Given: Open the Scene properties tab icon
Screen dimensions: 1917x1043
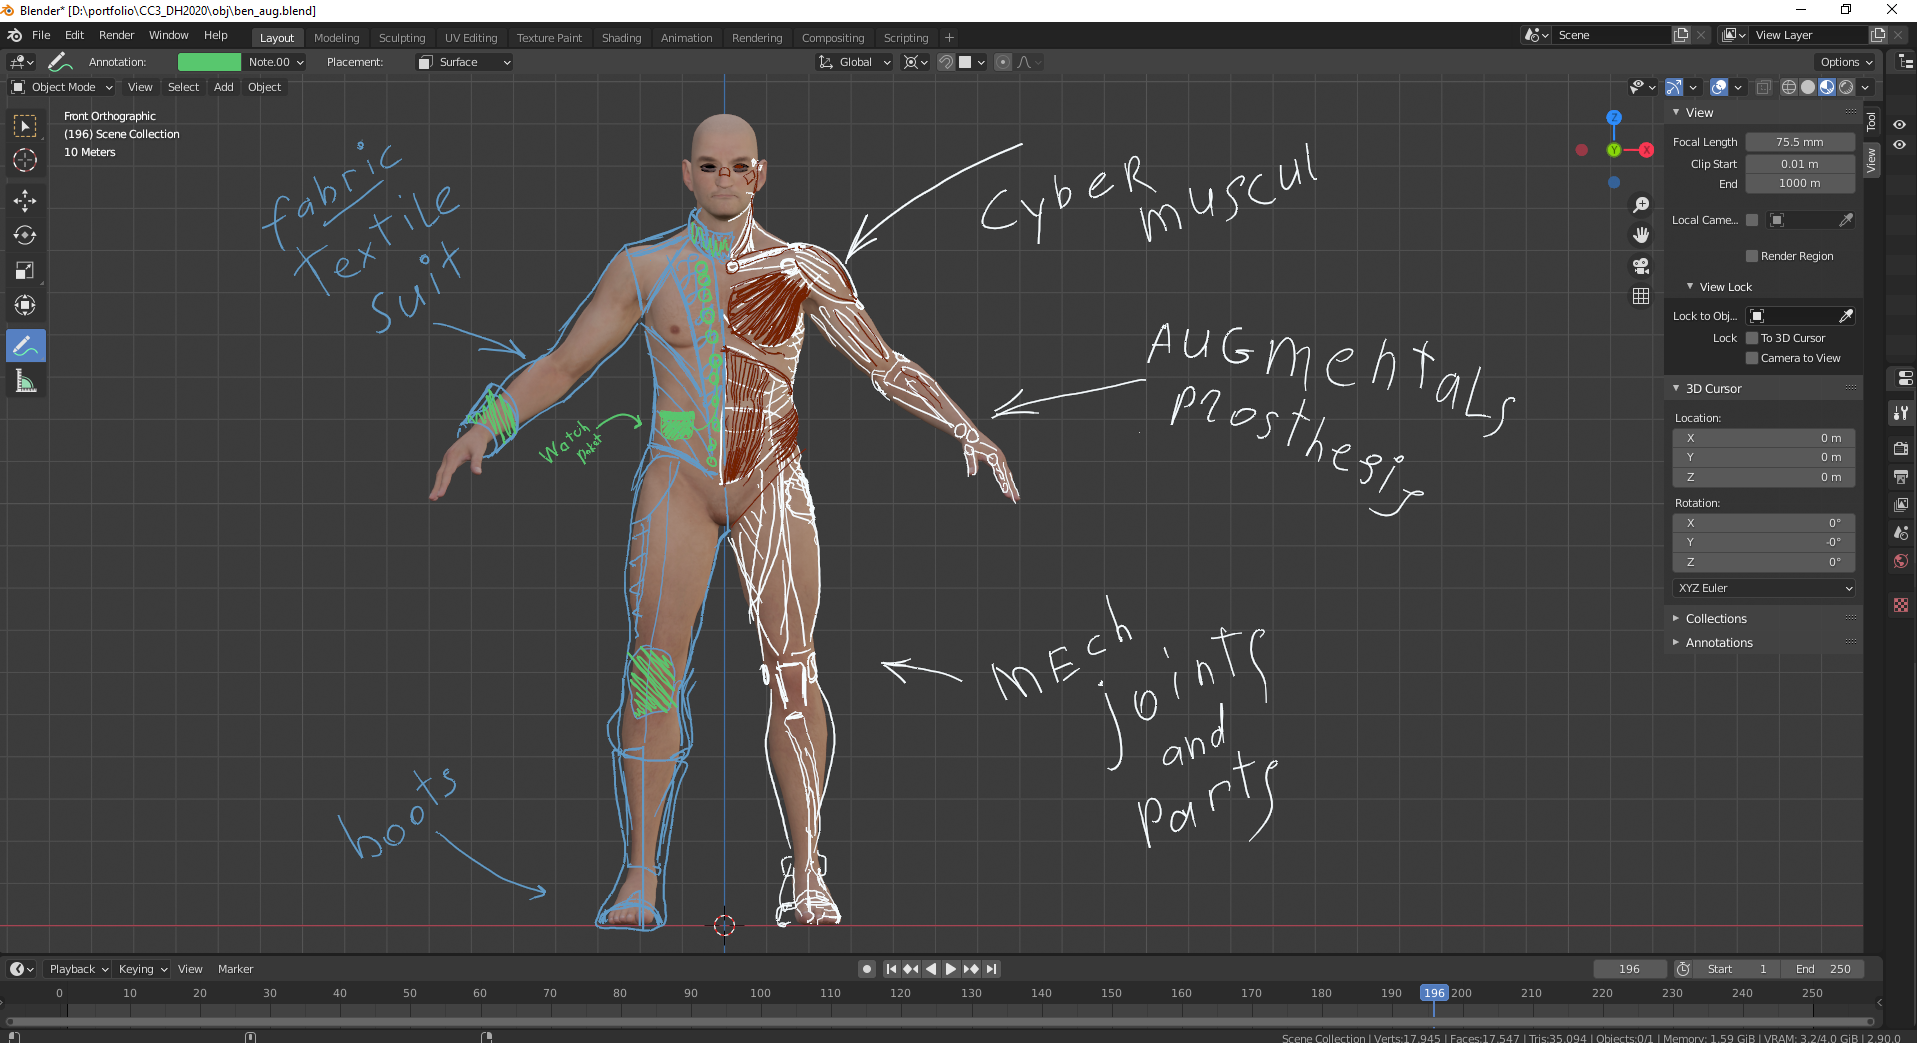Looking at the screenshot, I should coord(1901,533).
